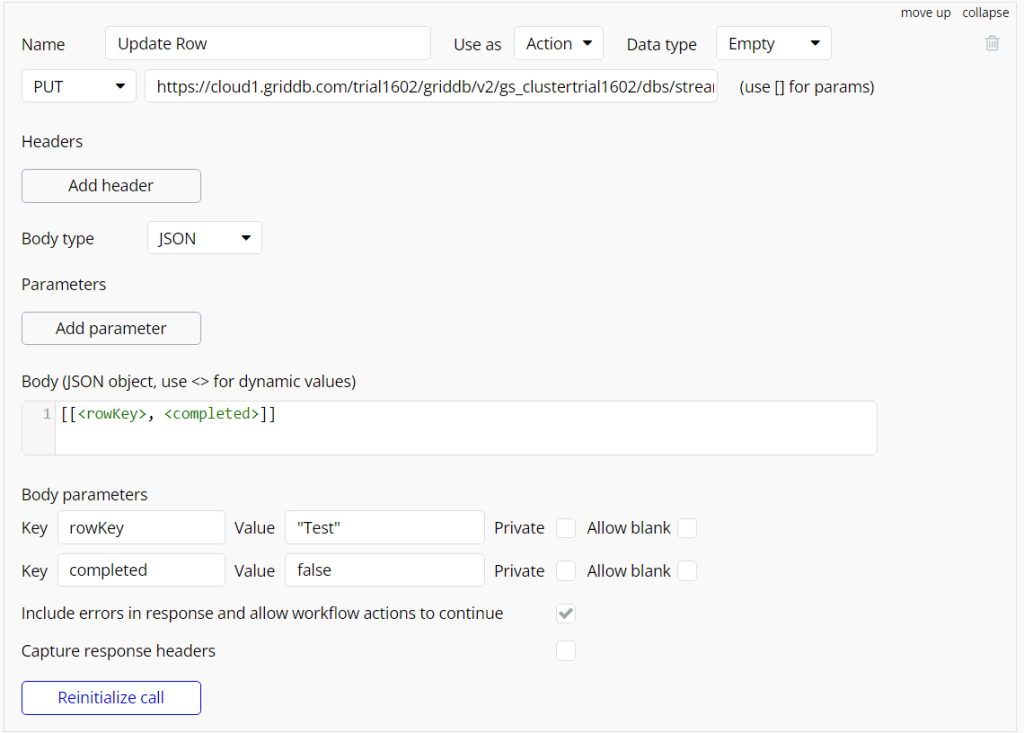Click the Add header button
This screenshot has height=733, width=1024.
(110, 186)
